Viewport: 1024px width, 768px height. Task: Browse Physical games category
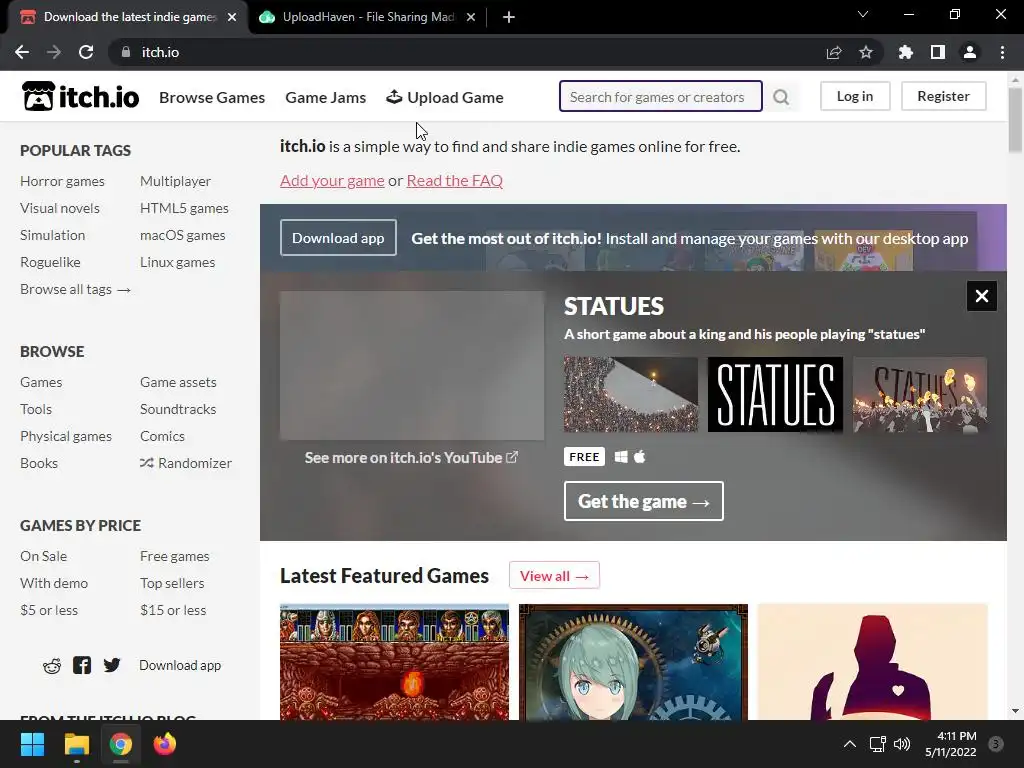click(x=65, y=436)
